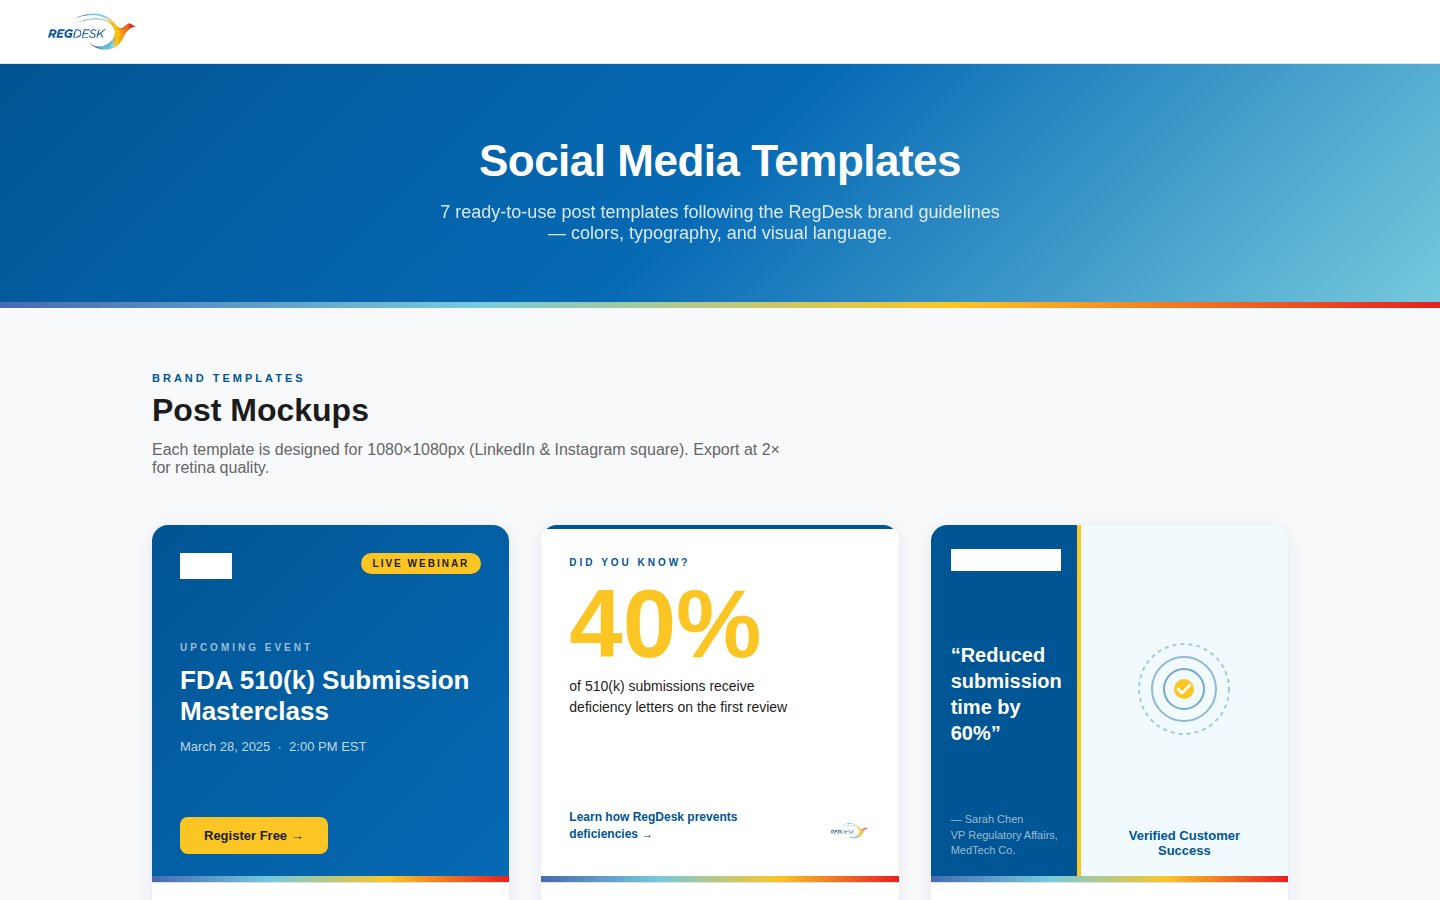This screenshot has width=1440, height=900.
Task: Open 'Learn how RegDesk prevents deficiencies' link
Action: tap(653, 825)
